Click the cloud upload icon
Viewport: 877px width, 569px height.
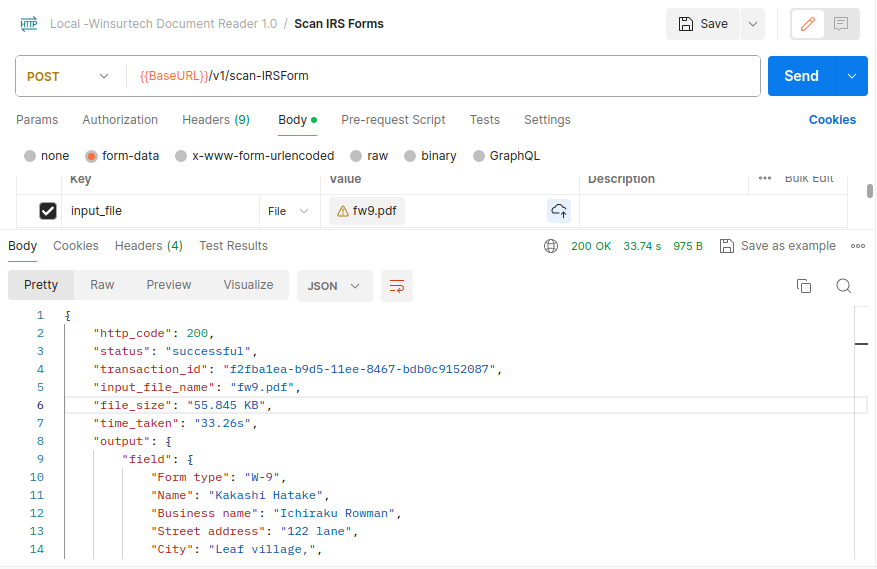pyautogui.click(x=559, y=211)
